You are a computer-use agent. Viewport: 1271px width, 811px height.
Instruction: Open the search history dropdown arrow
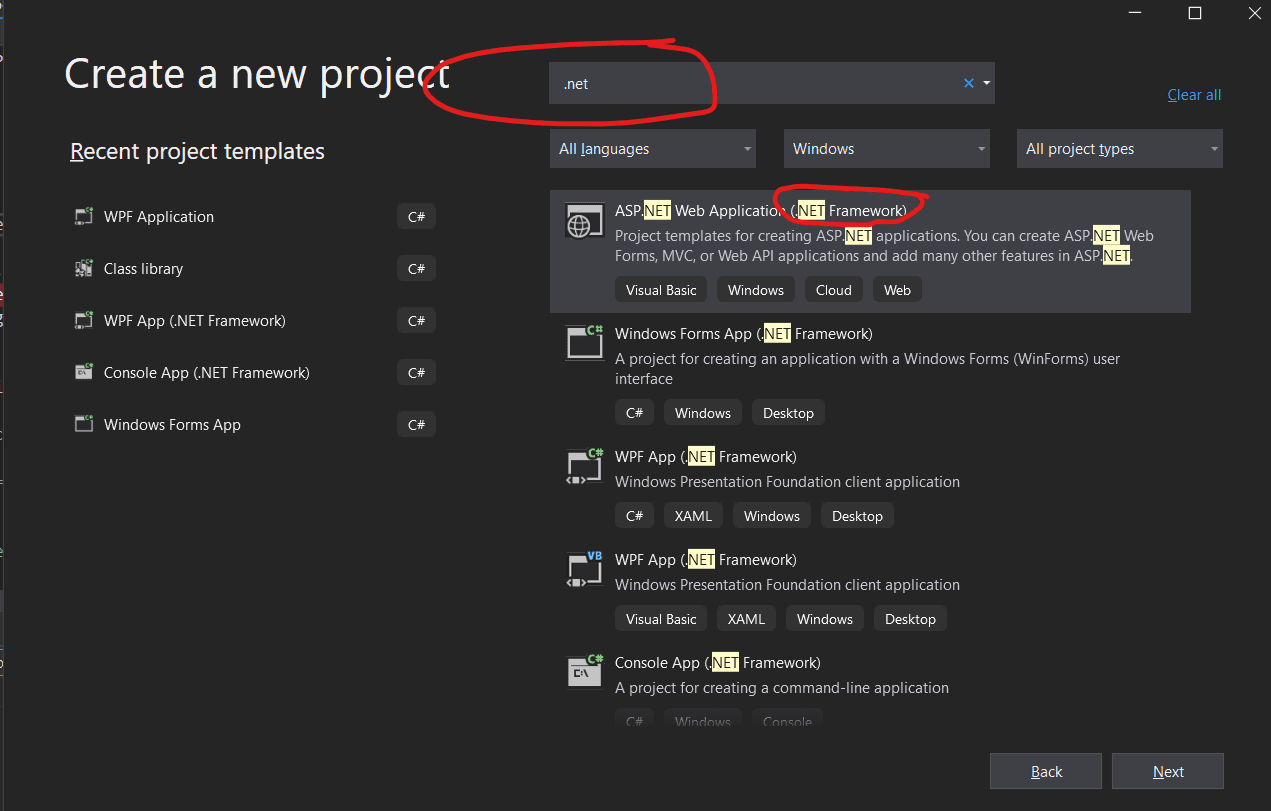(986, 83)
